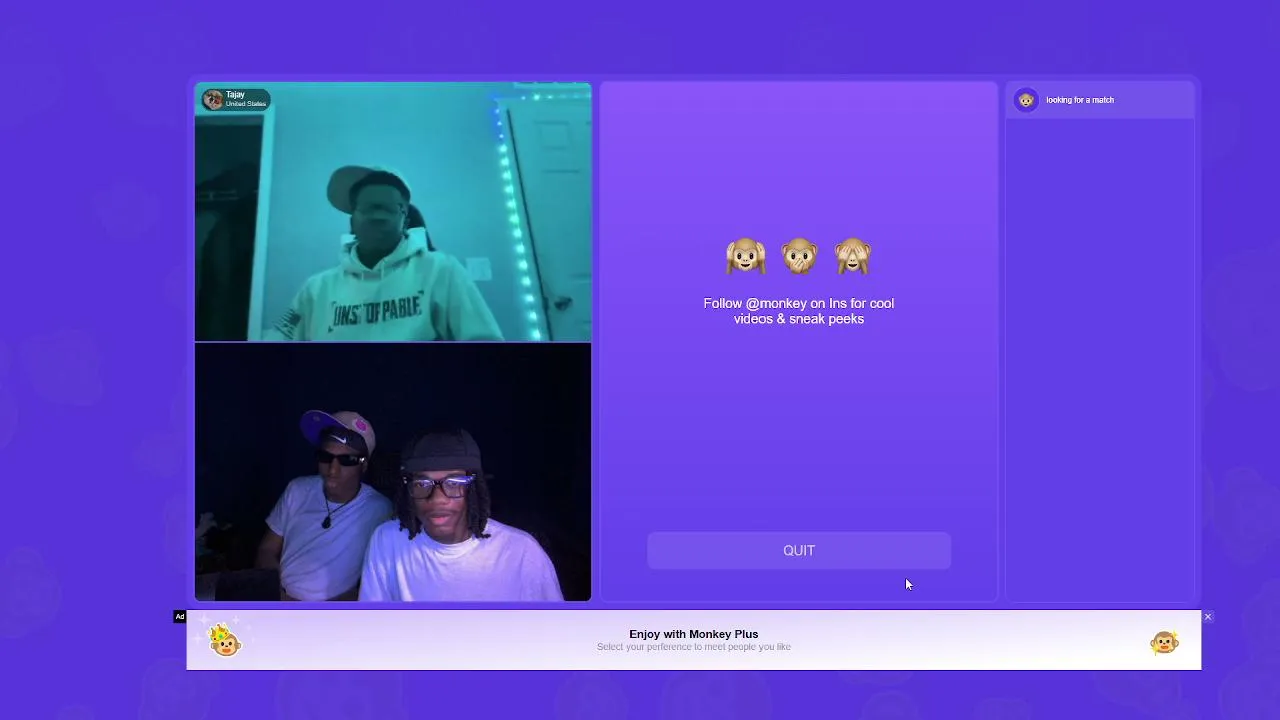Click the see-no-evil monkey emoji
Image resolution: width=1280 pixels, height=720 pixels.
click(x=853, y=257)
